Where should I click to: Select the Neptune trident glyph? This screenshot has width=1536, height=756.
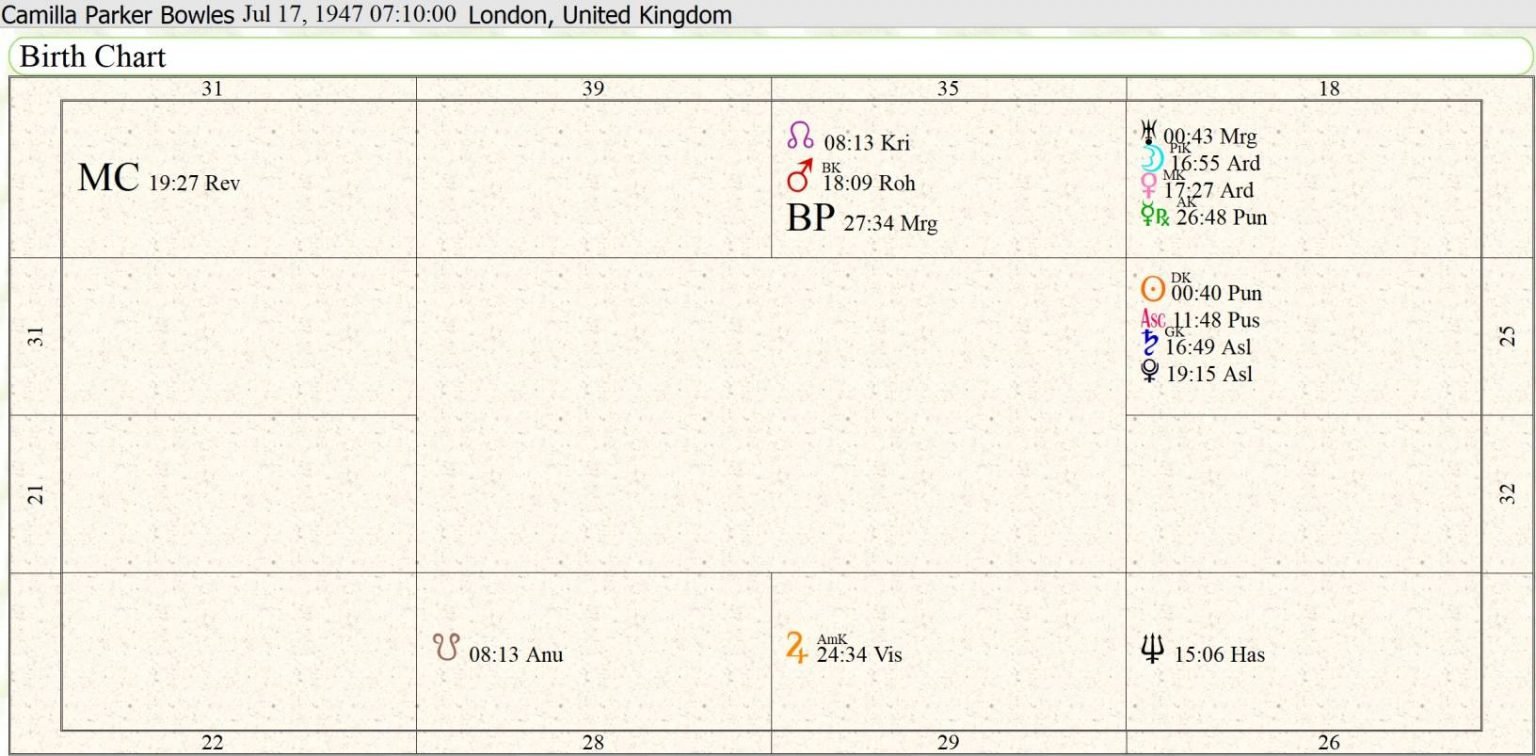[x=1152, y=650]
